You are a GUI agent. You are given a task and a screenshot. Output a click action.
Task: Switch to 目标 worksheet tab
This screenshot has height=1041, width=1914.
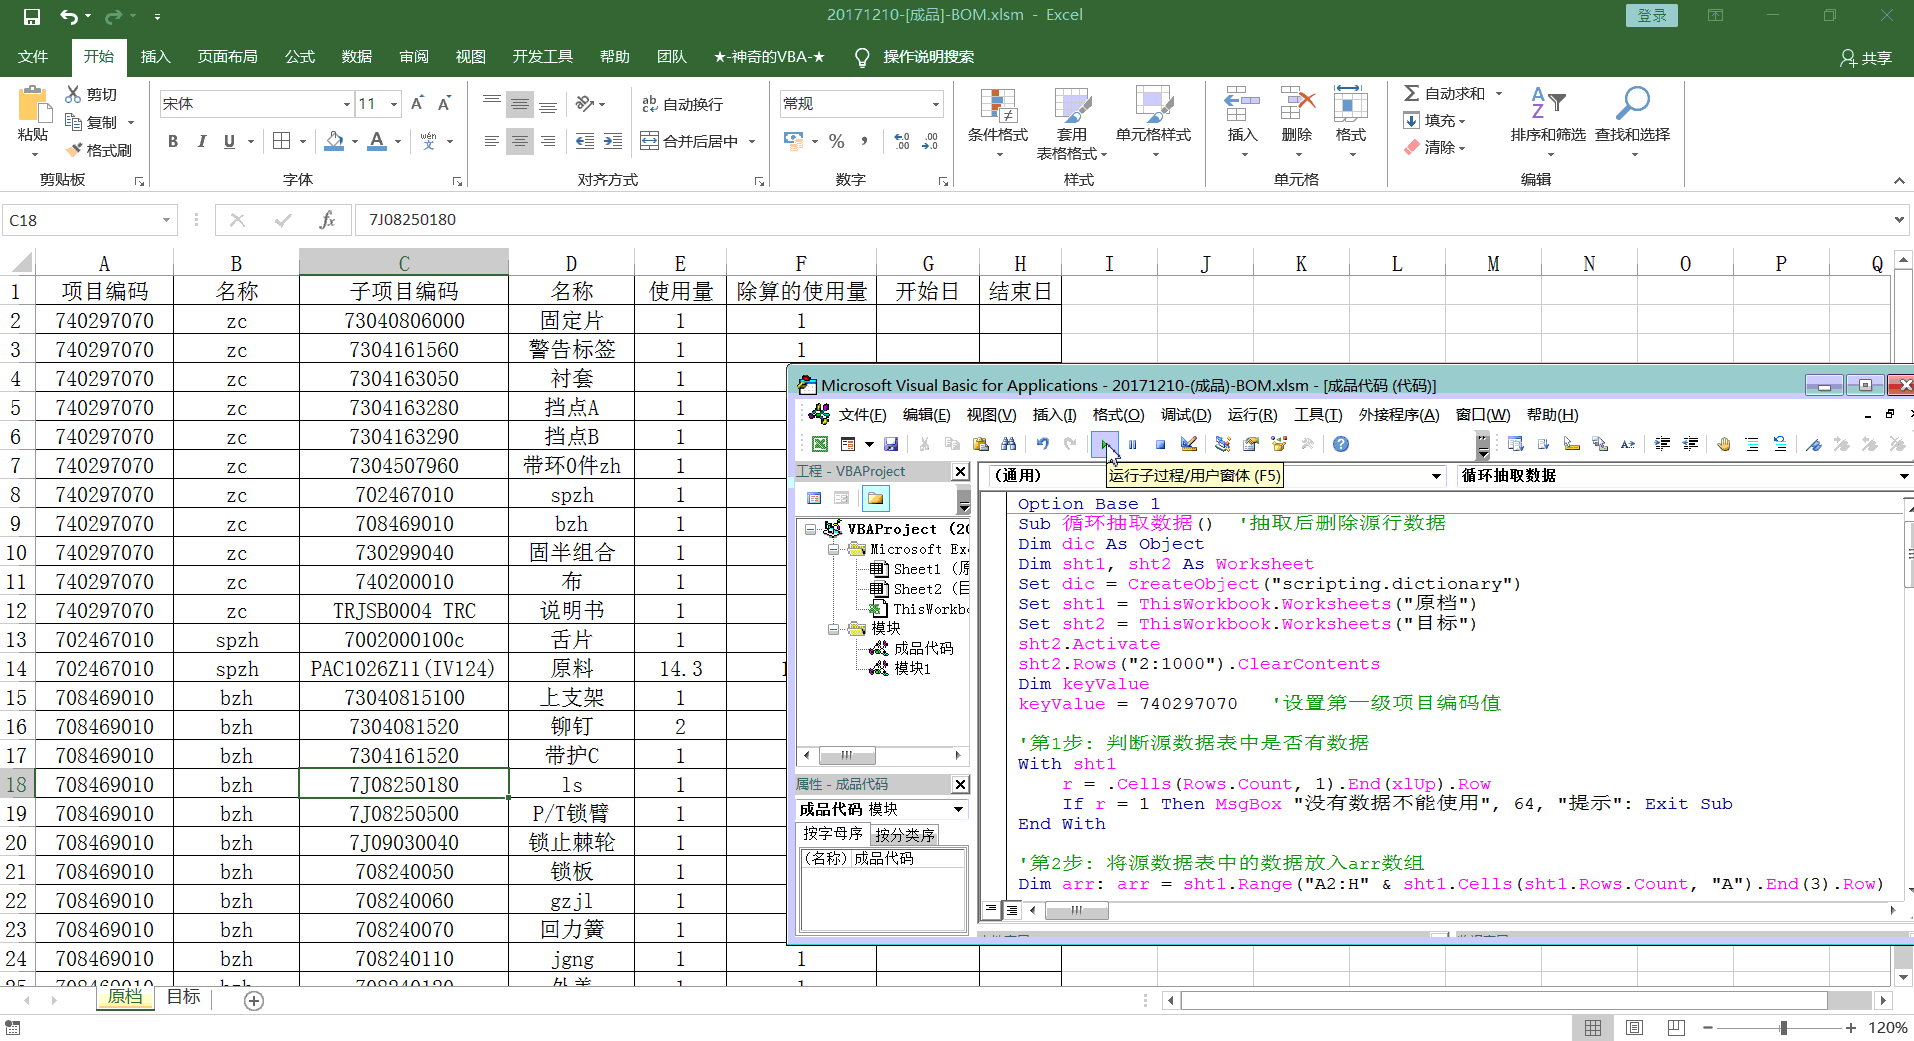[x=183, y=997]
